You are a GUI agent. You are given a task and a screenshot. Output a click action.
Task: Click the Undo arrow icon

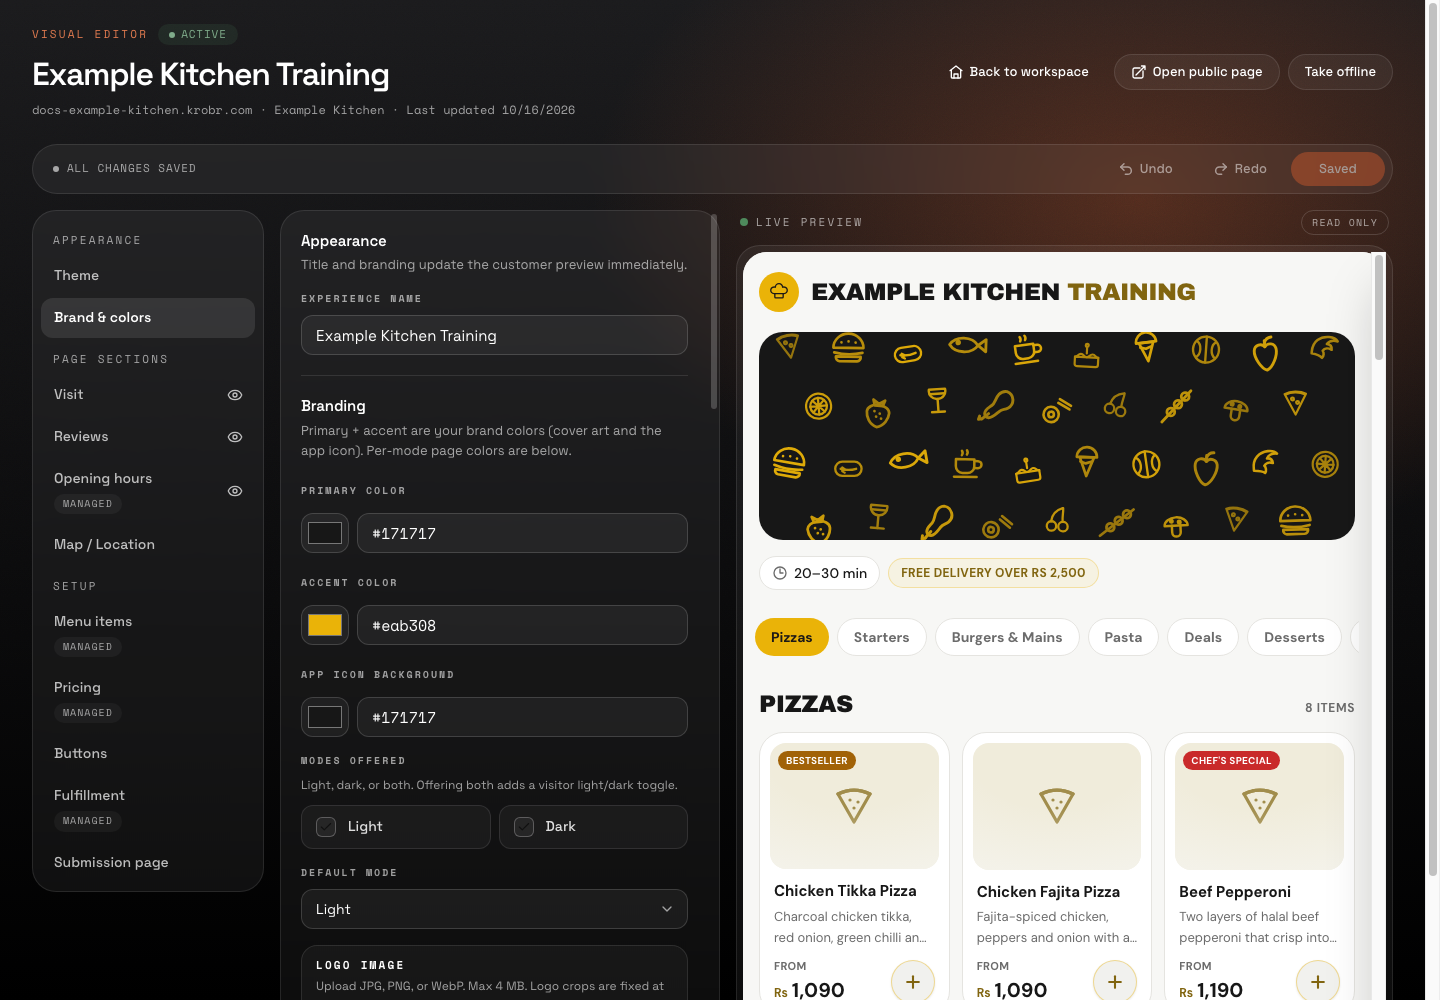[1126, 169]
